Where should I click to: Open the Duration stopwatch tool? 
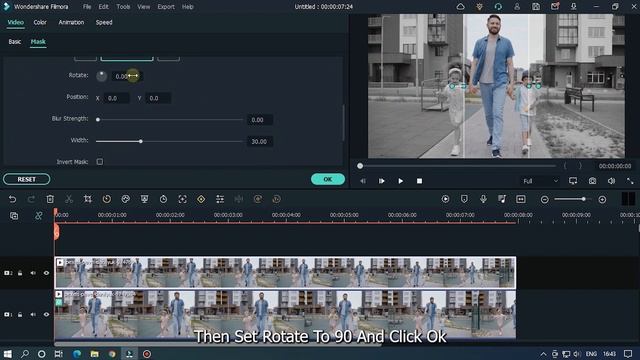[163, 199]
